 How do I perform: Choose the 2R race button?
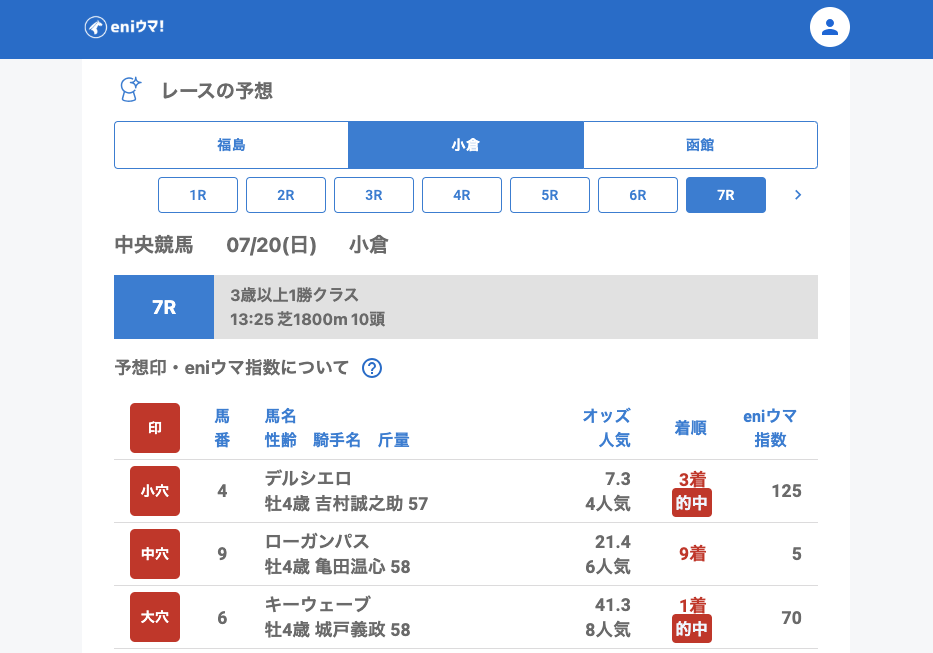point(286,195)
